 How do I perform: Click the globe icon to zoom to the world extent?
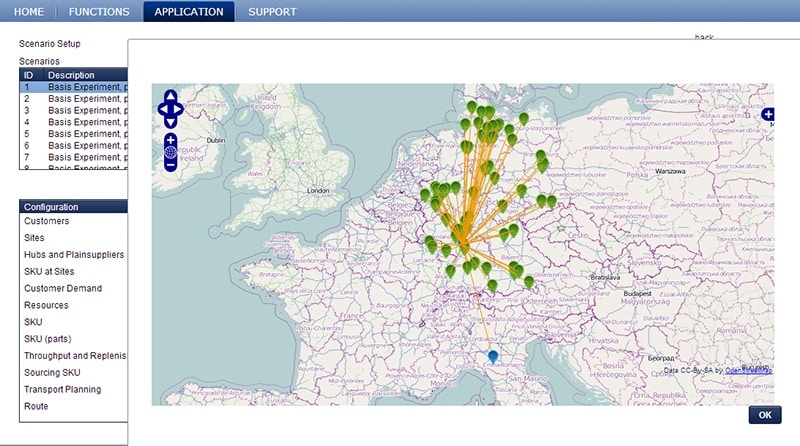click(x=170, y=152)
